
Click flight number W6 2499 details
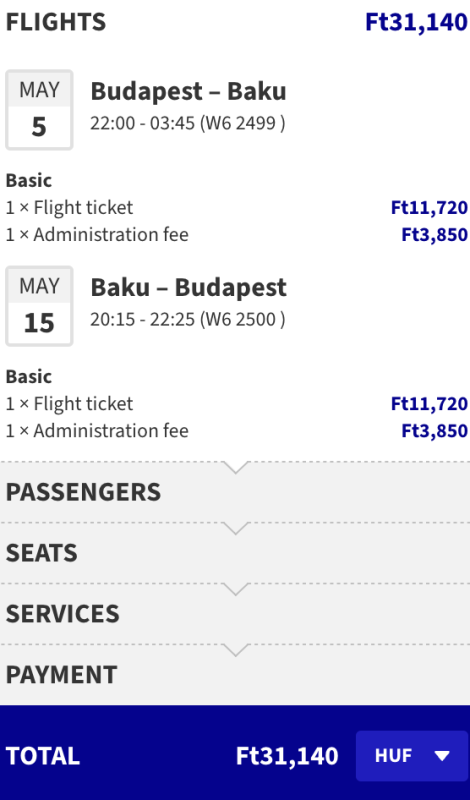click(x=242, y=123)
